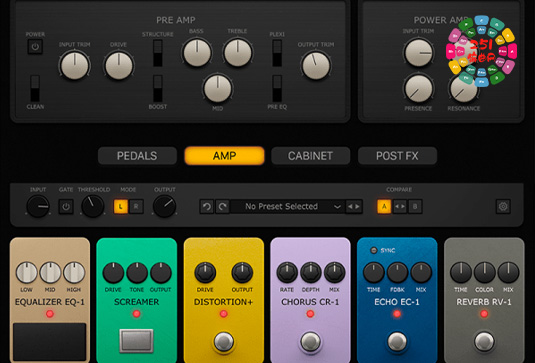This screenshot has height=363, width=535.
Task: Stomp the Equalizer EQ-1 footswitch
Action: [x=49, y=342]
